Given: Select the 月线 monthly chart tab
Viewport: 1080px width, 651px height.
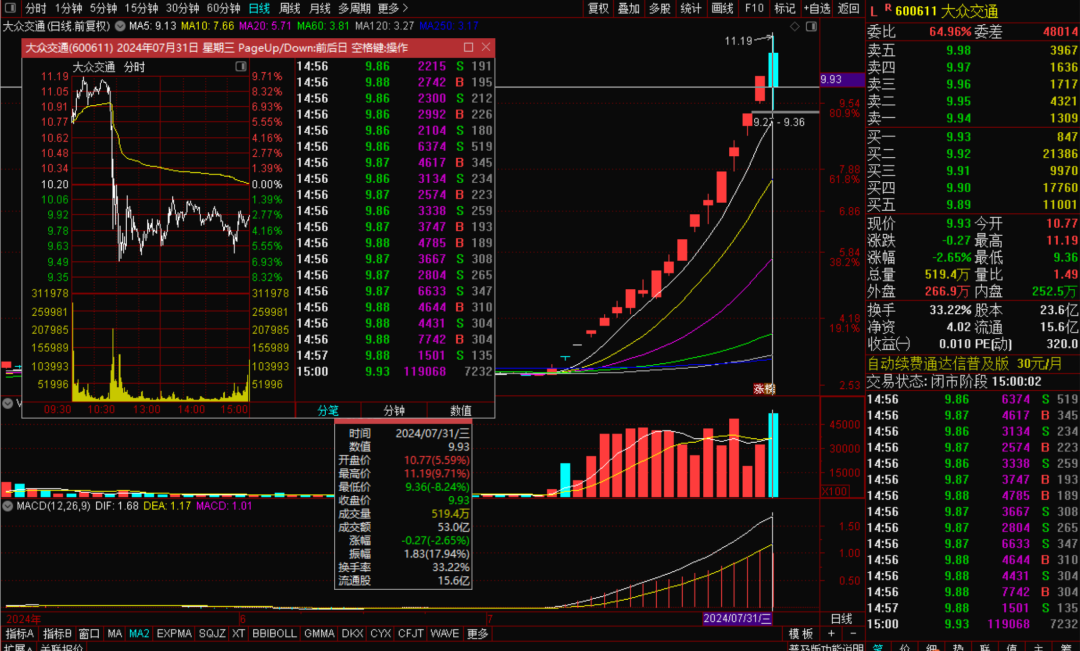Looking at the screenshot, I should click(320, 8).
